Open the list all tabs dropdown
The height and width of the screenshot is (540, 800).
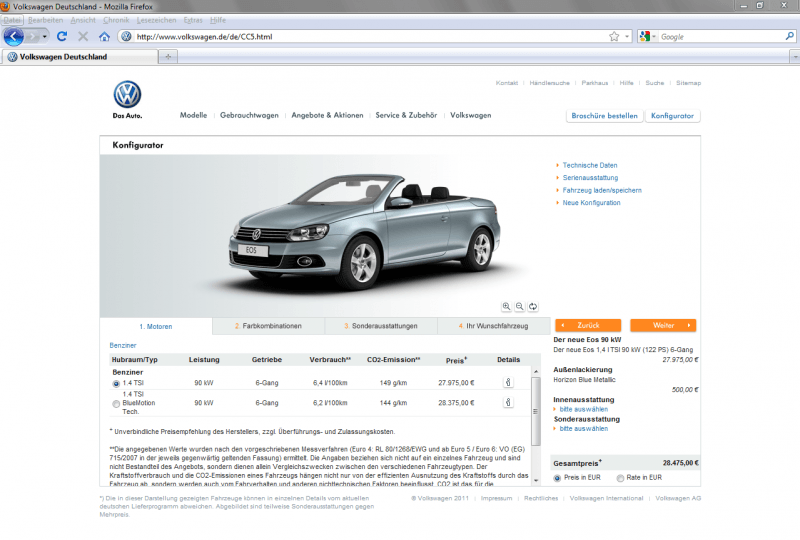tap(794, 57)
